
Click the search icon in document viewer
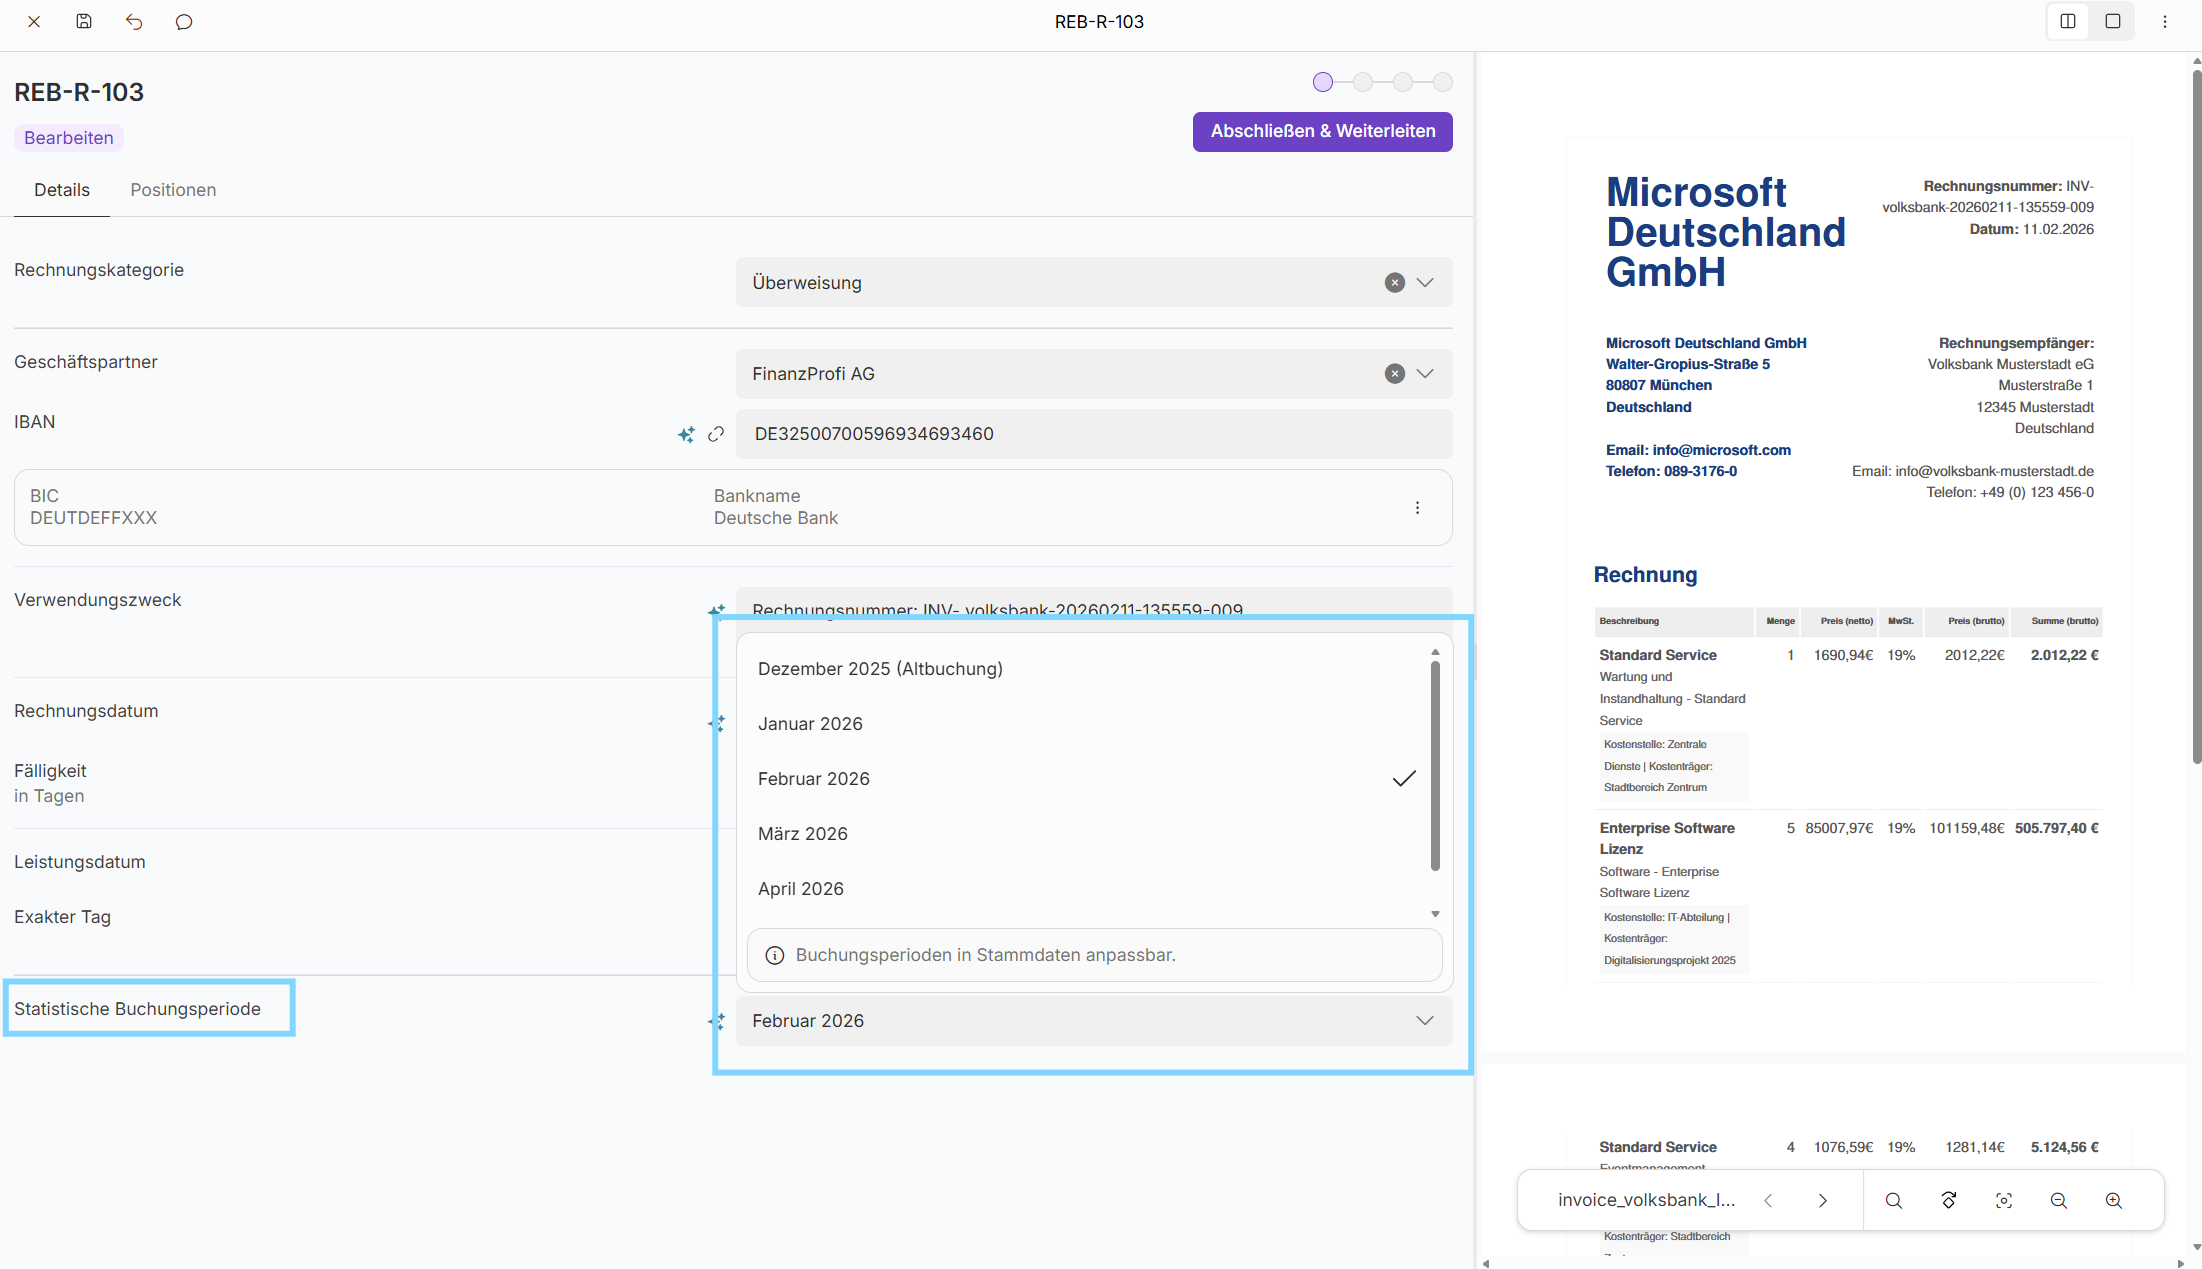pos(1894,1200)
